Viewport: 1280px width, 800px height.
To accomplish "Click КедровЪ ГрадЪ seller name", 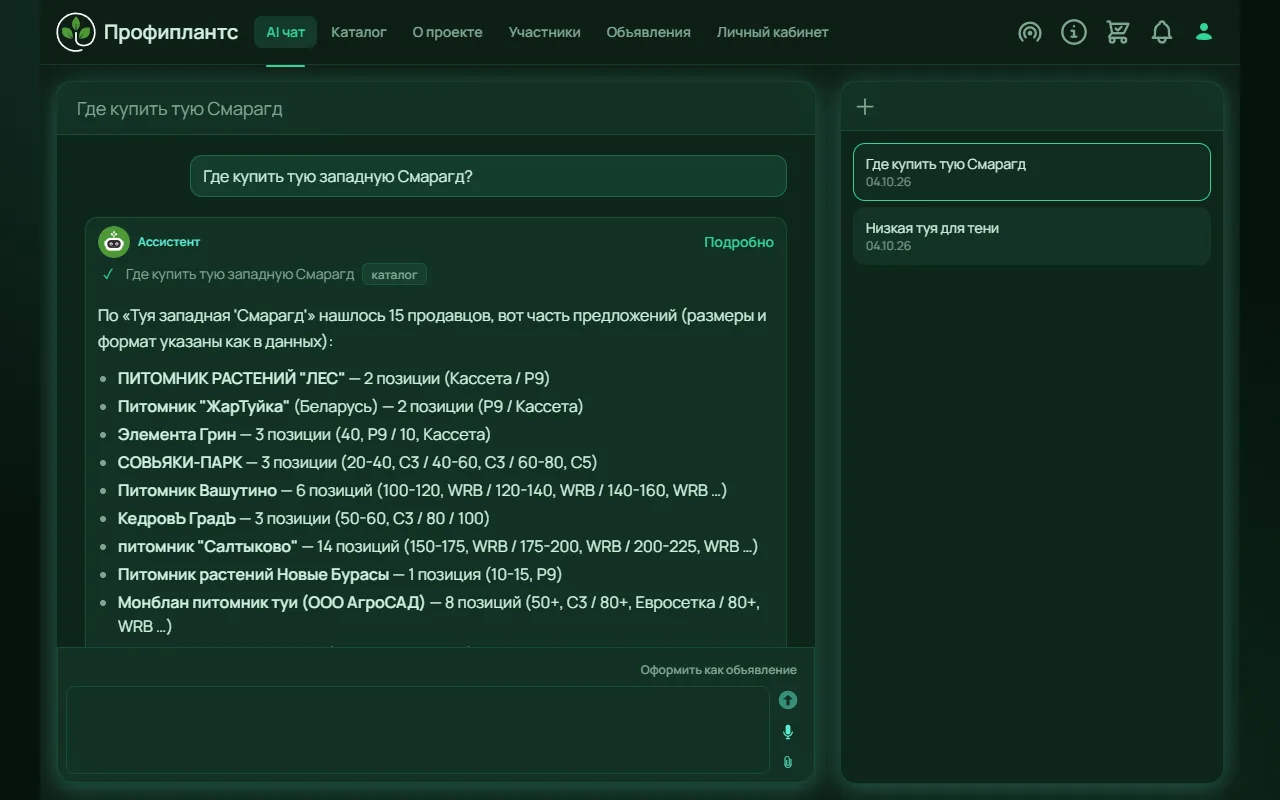I will (x=177, y=518).
